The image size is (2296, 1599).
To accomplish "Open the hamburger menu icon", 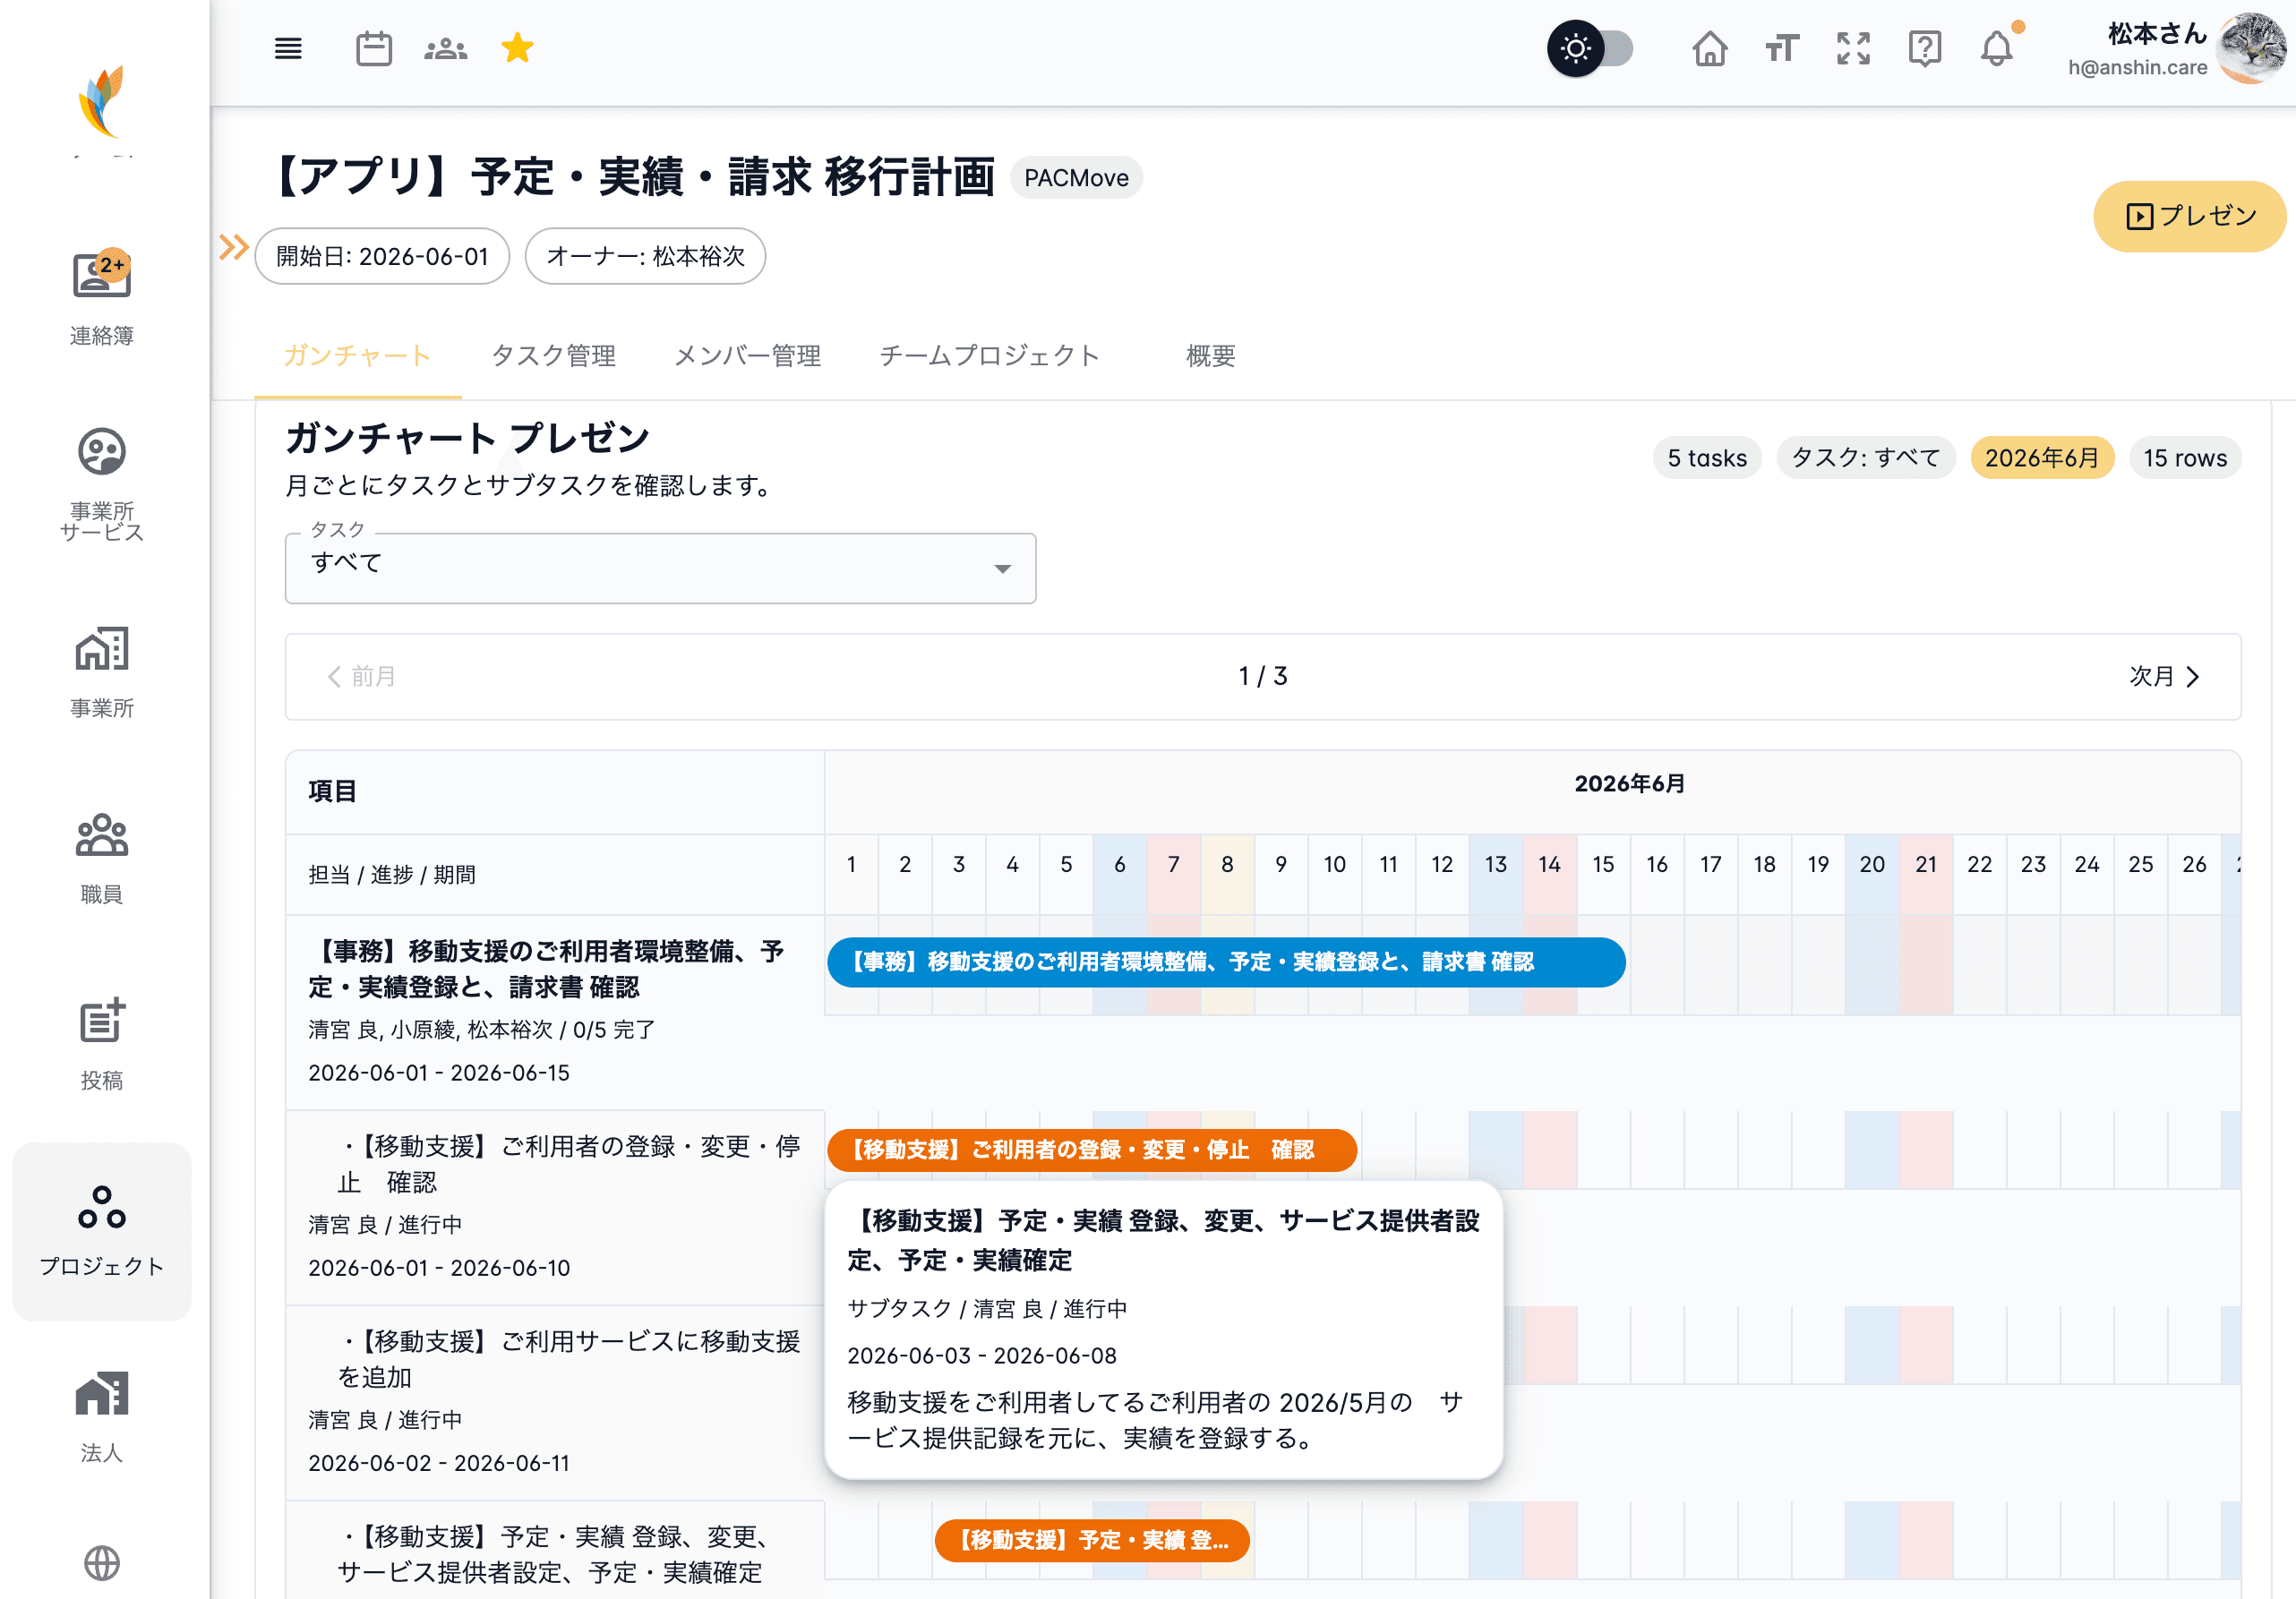I will point(288,48).
